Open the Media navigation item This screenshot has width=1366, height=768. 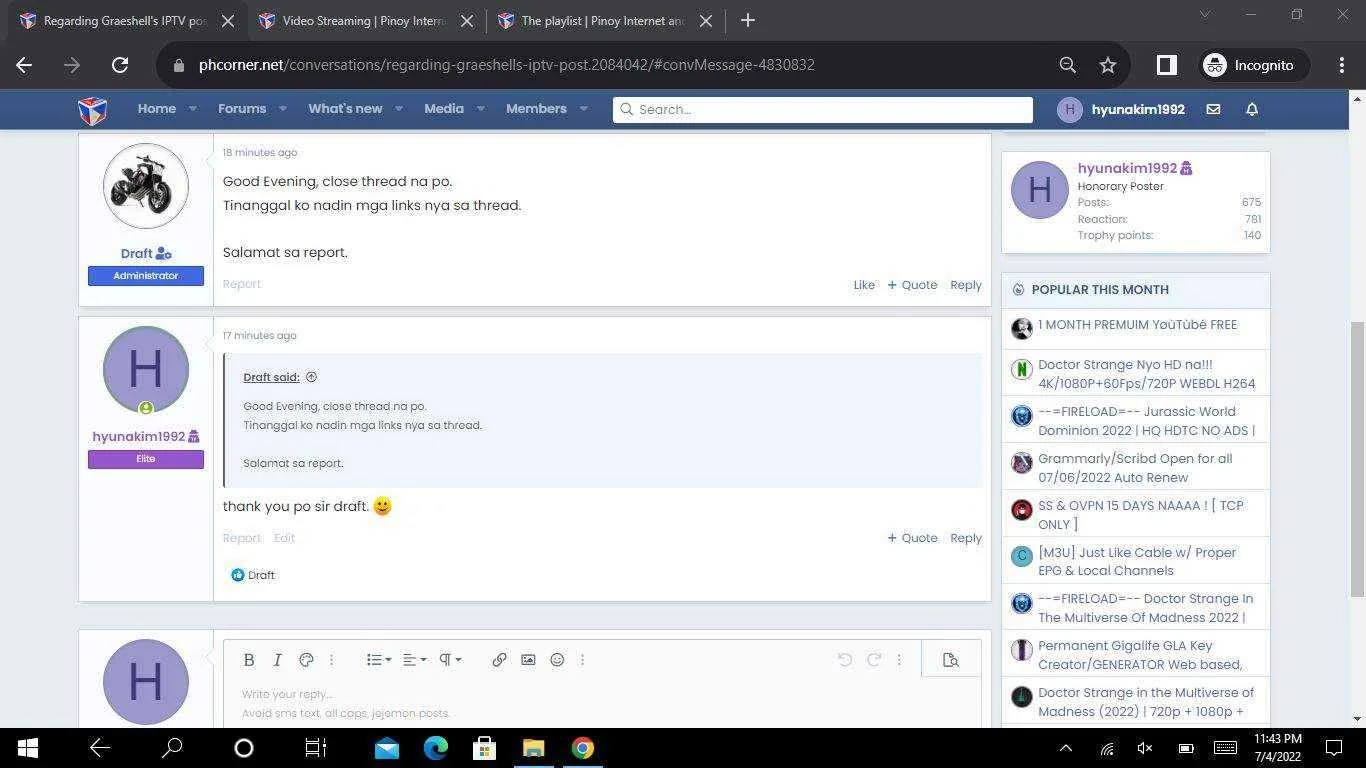[444, 109]
